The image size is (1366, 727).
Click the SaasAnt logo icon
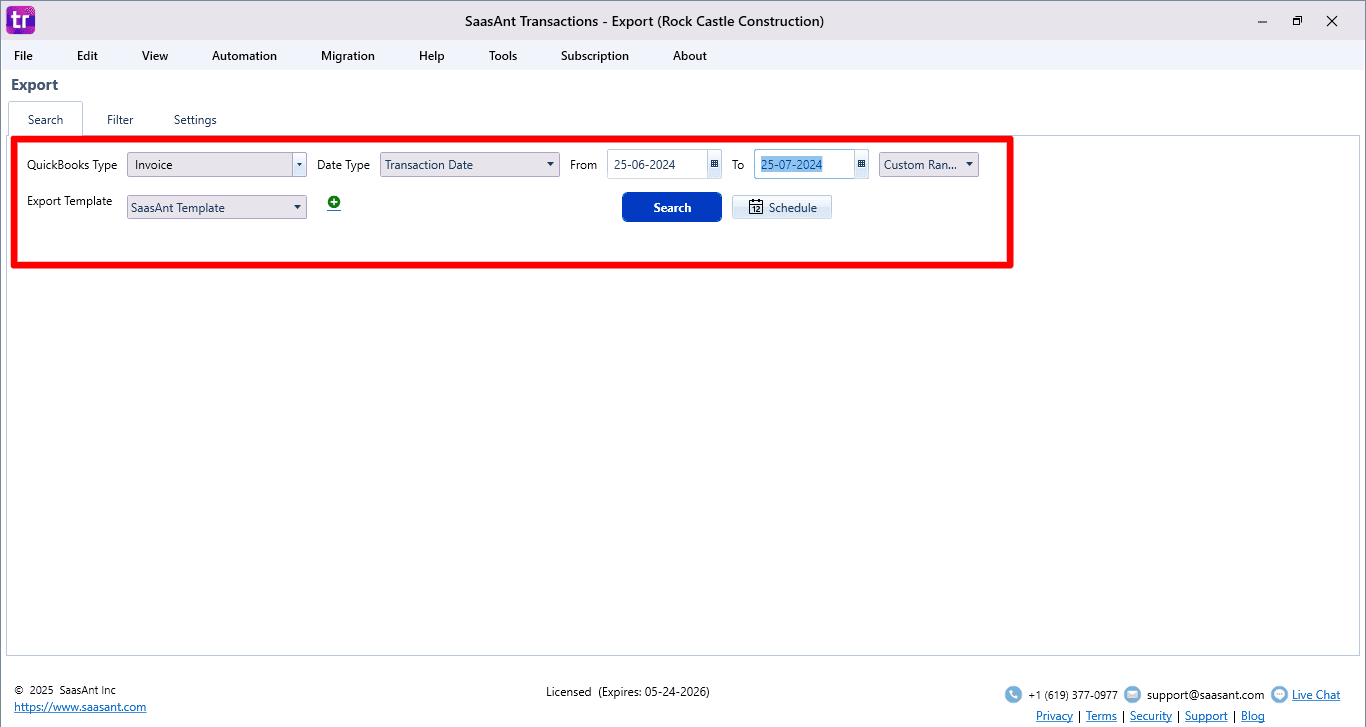click(20, 20)
